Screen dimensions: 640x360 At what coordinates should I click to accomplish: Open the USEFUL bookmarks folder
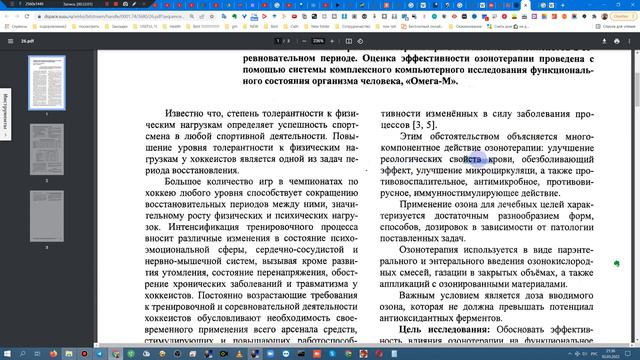145,26
